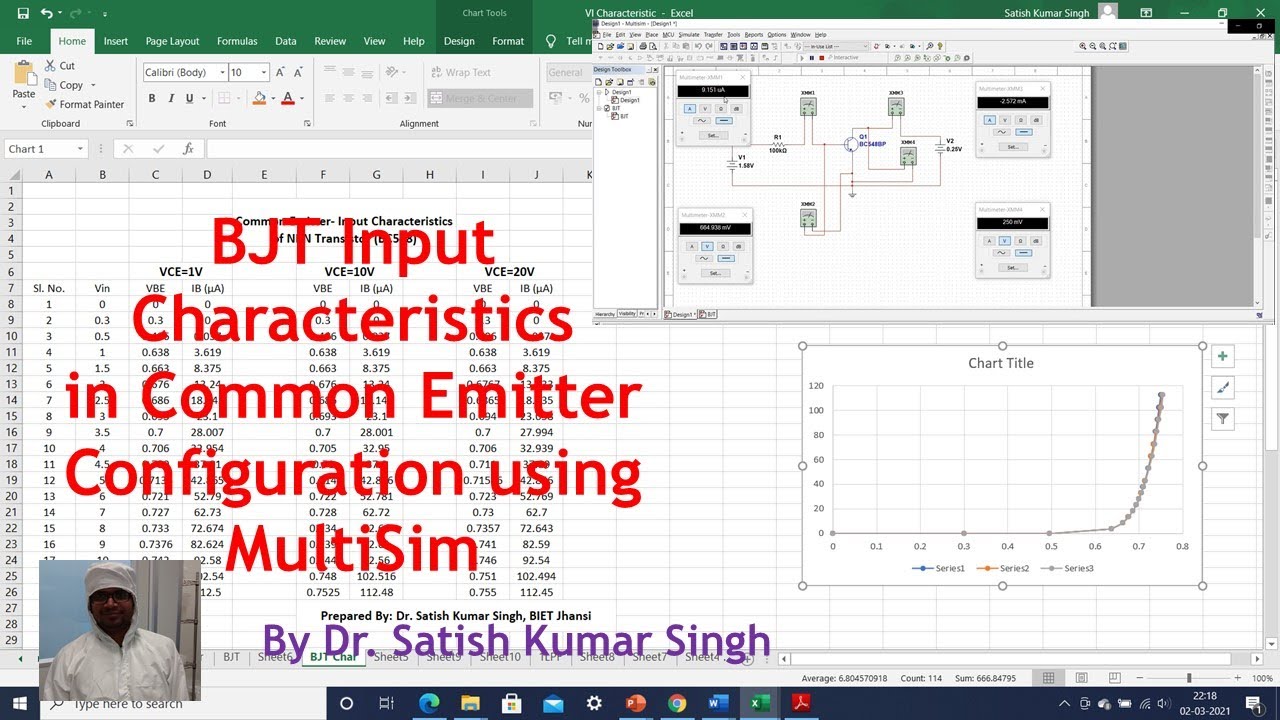Open PowerPoint from the Windows taskbar

pos(636,703)
